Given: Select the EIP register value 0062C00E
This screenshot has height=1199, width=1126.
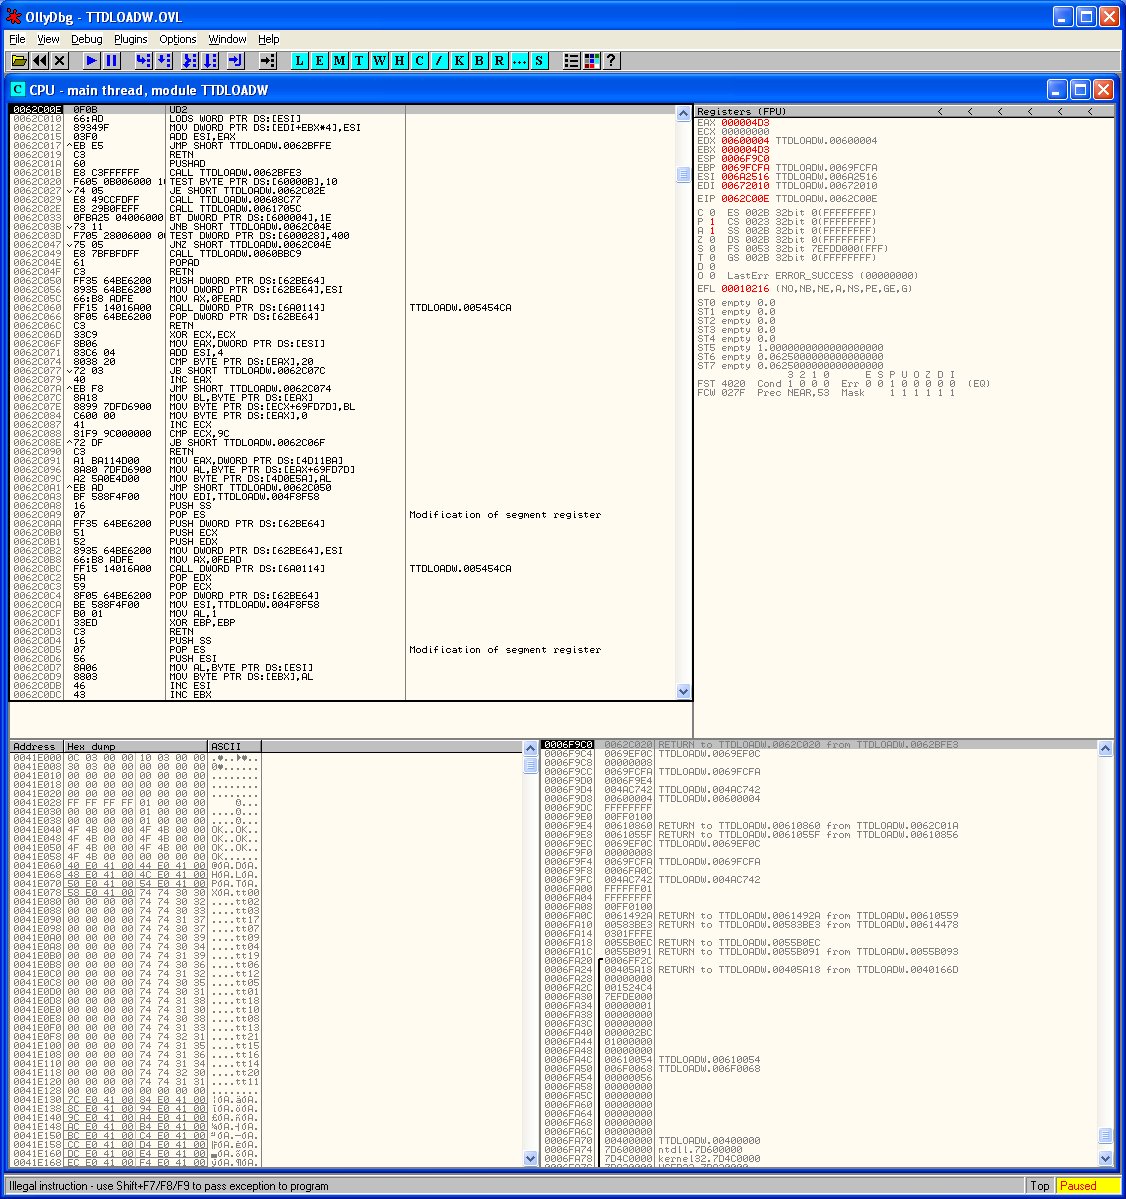Looking at the screenshot, I should coord(745,199).
